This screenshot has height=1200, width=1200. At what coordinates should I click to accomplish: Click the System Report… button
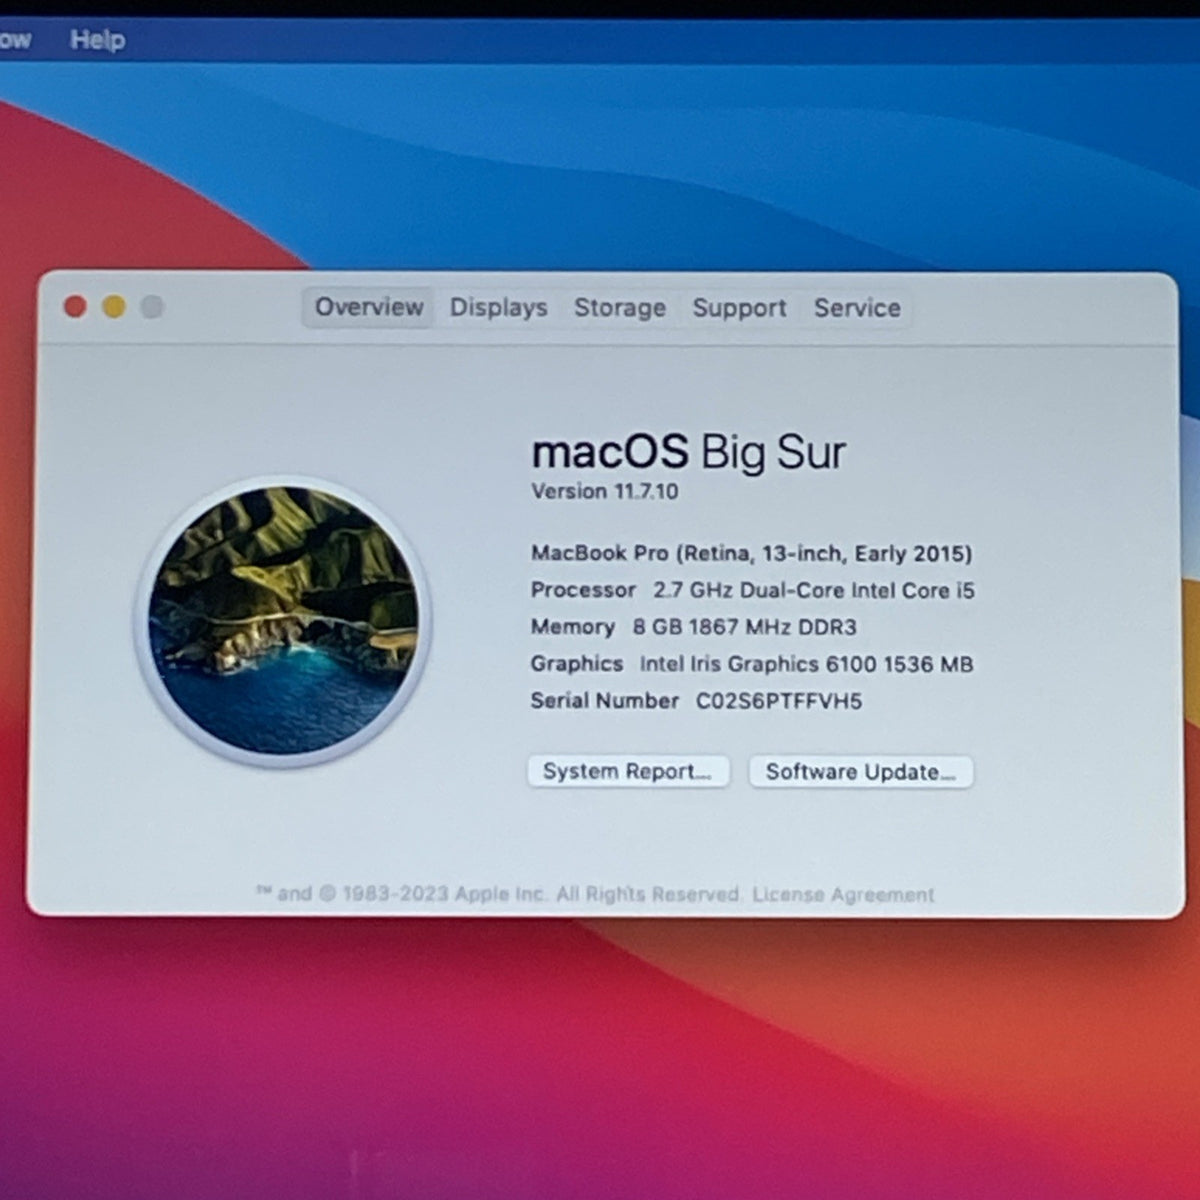(628, 771)
